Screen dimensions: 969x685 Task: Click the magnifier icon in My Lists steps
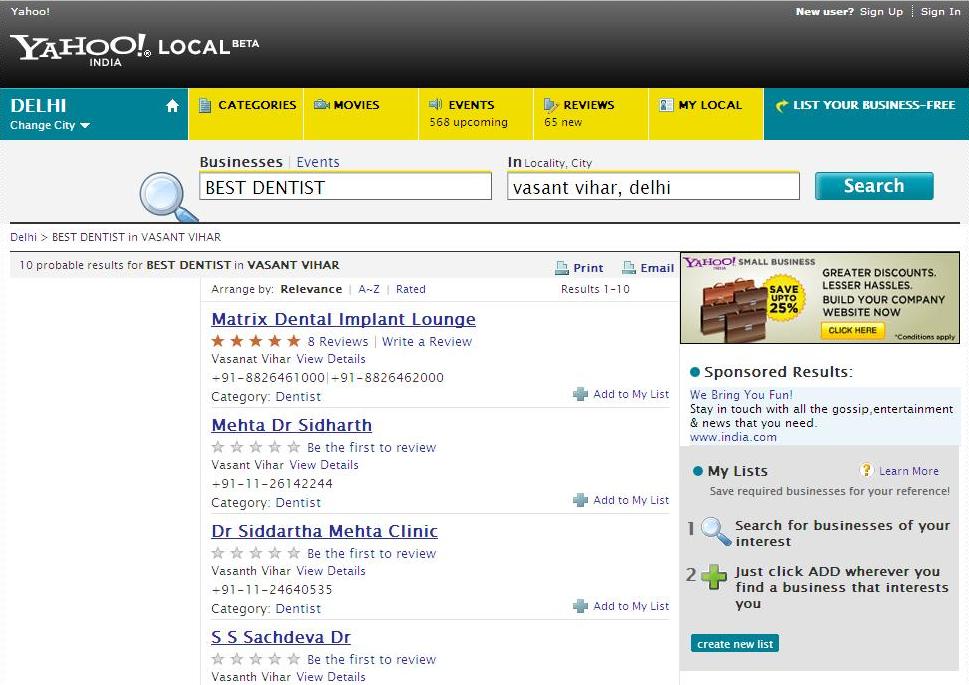716,531
